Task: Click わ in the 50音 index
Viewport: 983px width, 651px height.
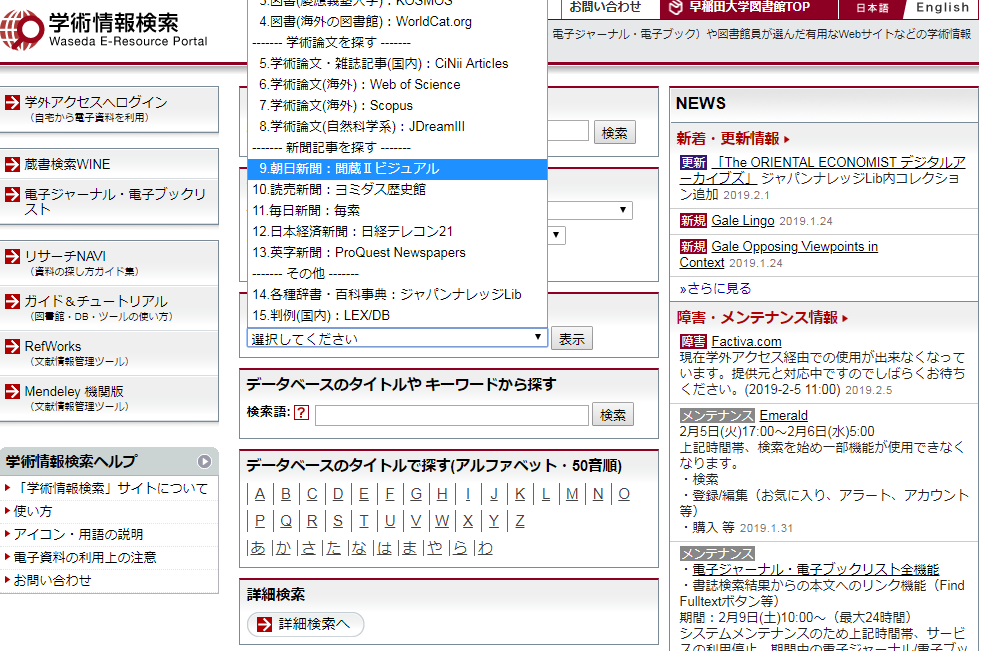Action: coord(485,548)
